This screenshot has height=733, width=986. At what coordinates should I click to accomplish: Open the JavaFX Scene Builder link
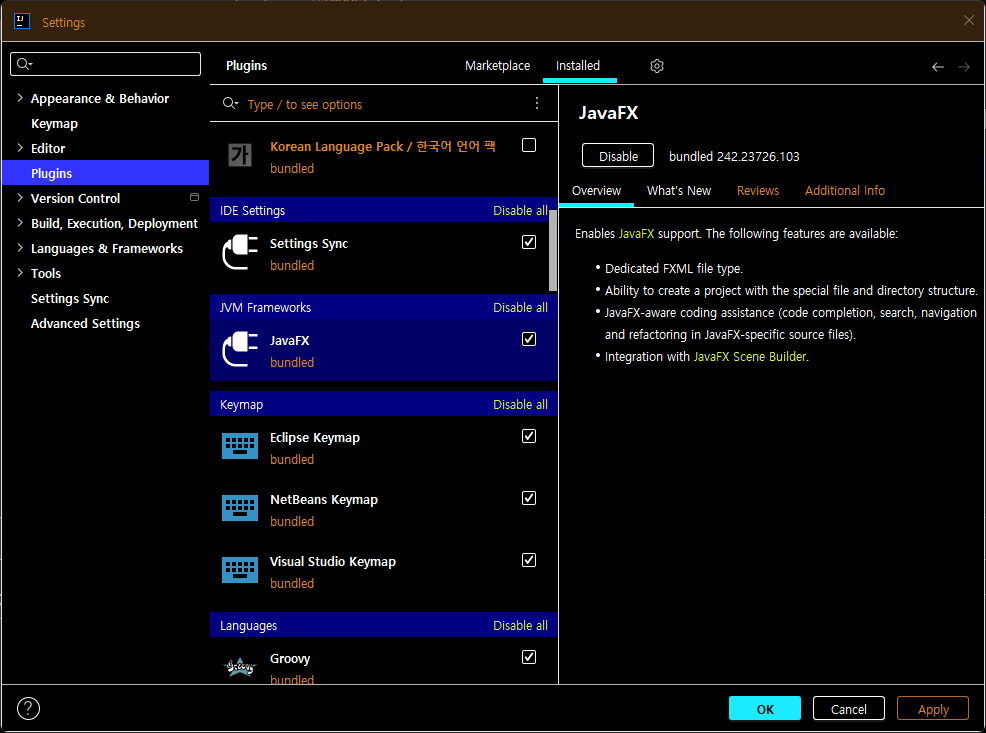(x=750, y=356)
